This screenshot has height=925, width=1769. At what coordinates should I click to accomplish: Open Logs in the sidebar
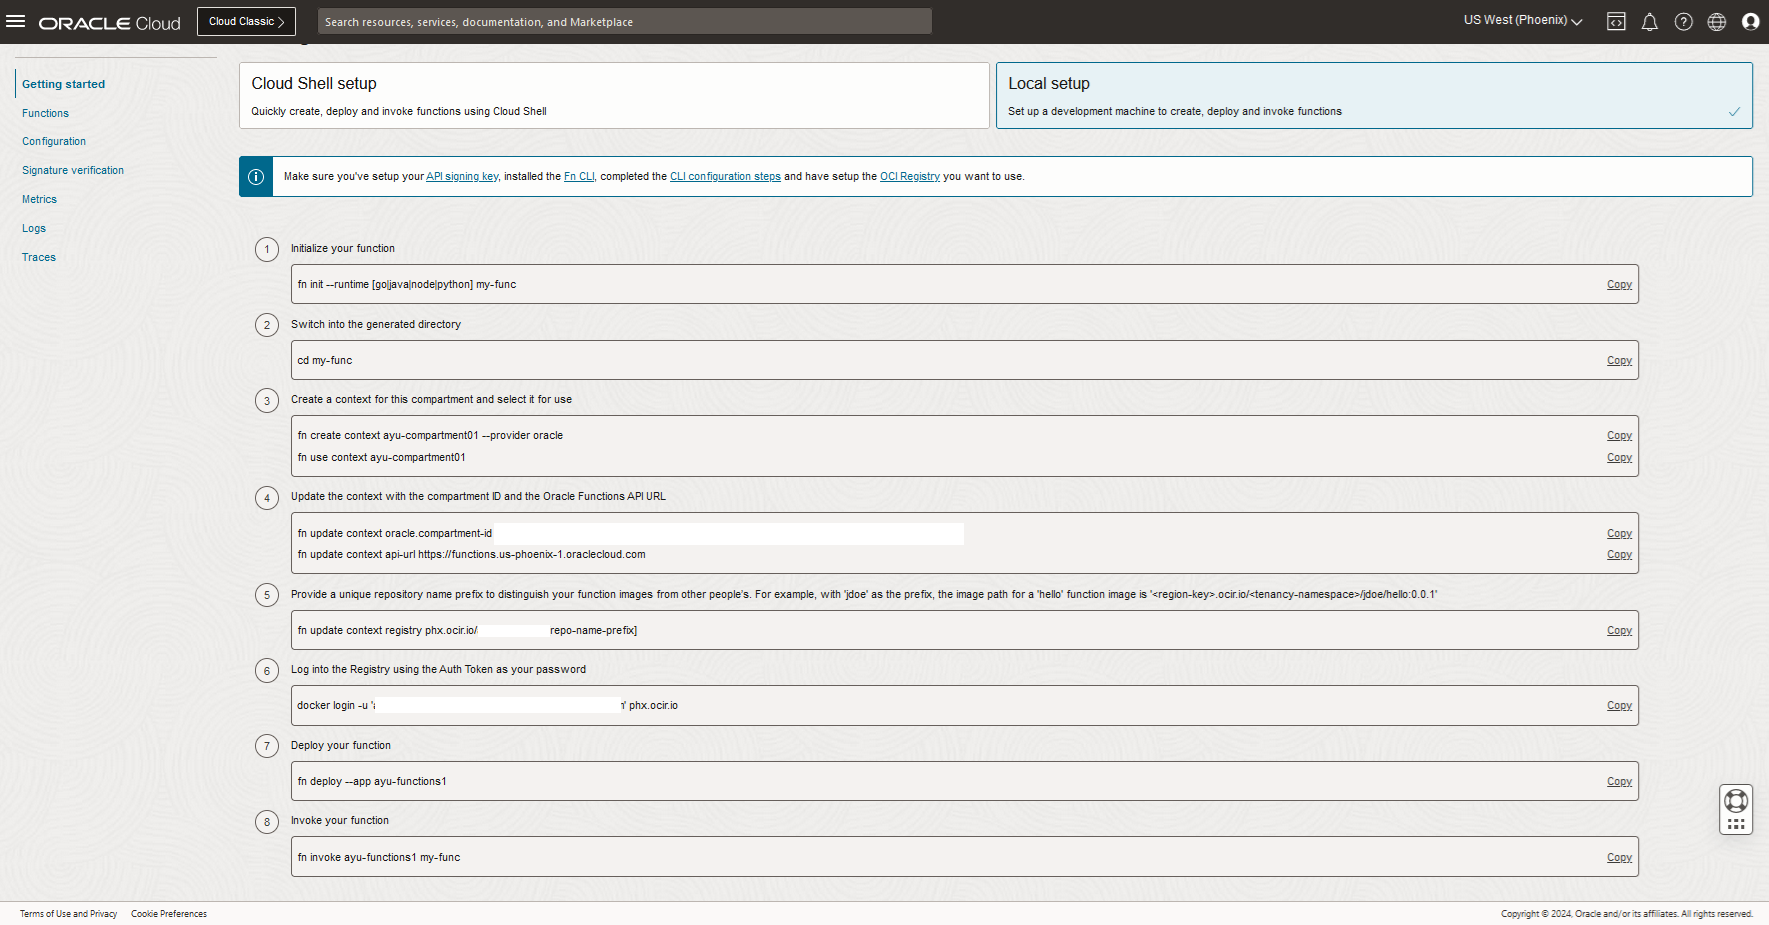point(34,229)
